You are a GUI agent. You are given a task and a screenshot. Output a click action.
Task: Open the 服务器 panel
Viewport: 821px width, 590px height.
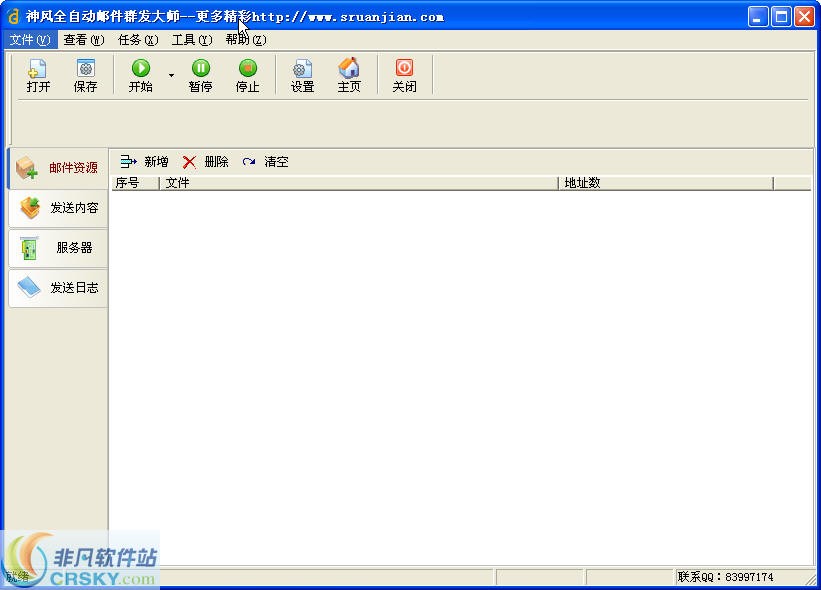point(60,247)
